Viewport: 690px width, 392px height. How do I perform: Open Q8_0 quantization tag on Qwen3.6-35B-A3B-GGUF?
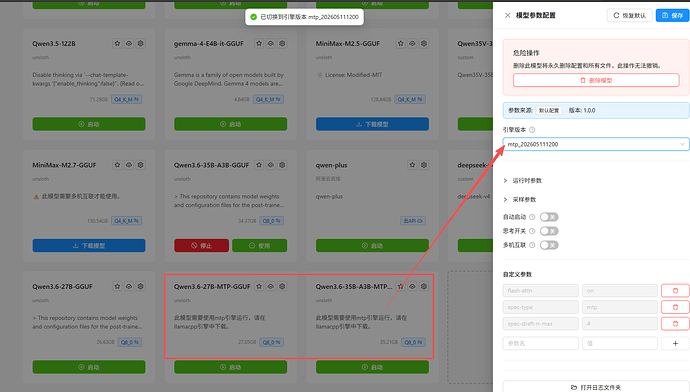(272, 221)
